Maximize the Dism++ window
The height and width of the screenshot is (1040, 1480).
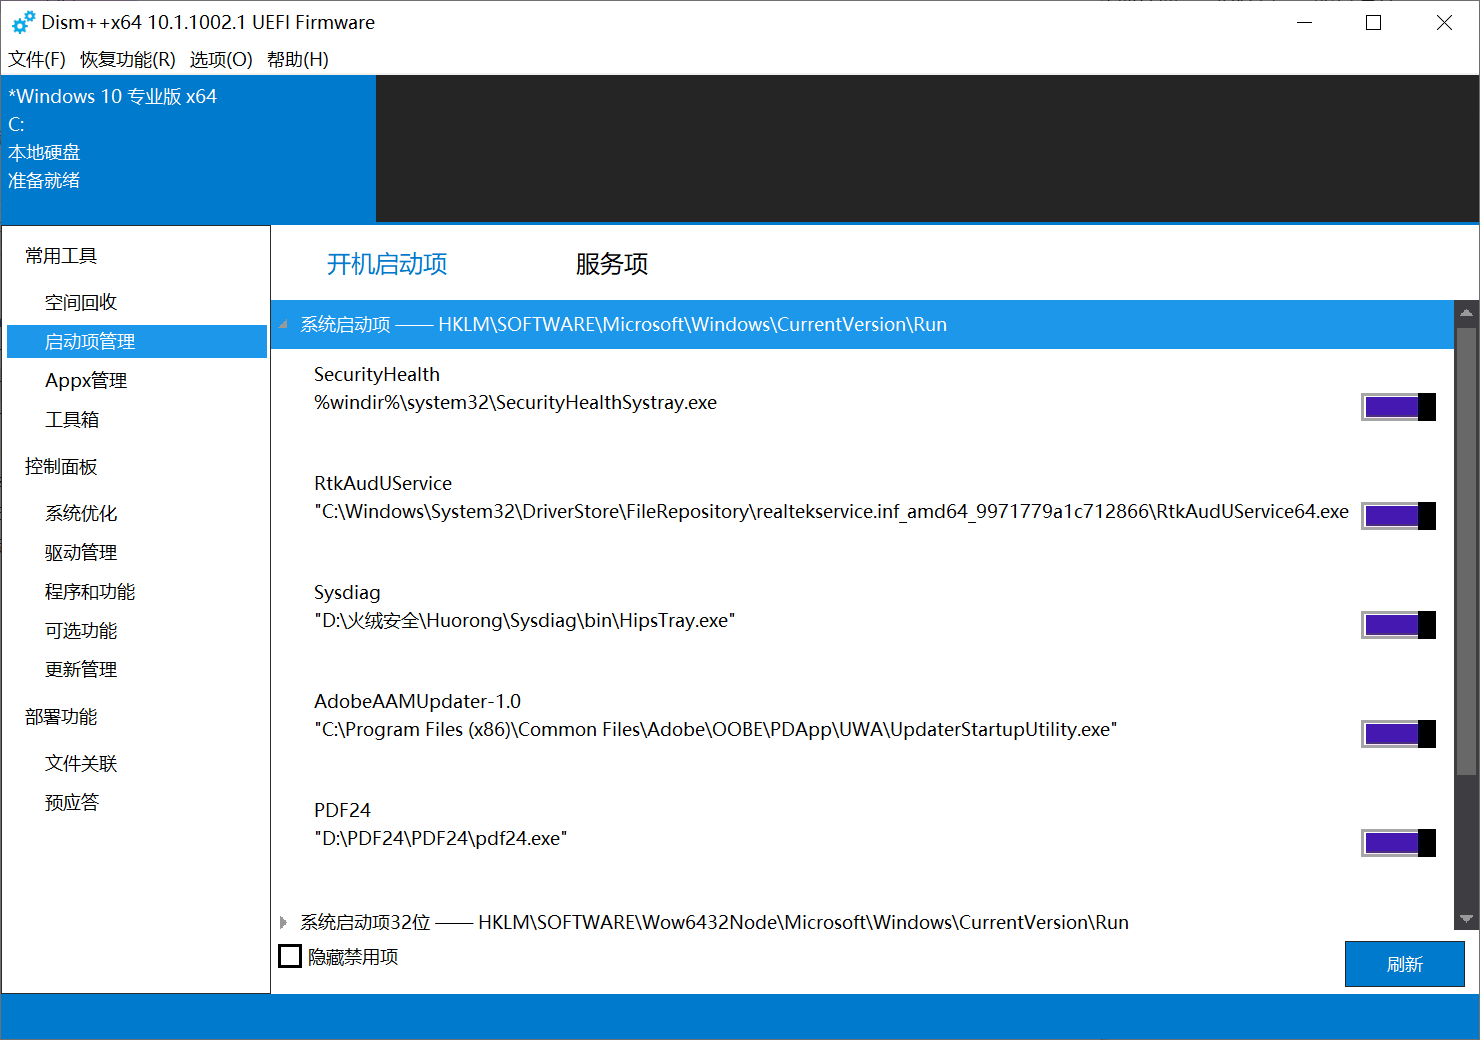1373,22
